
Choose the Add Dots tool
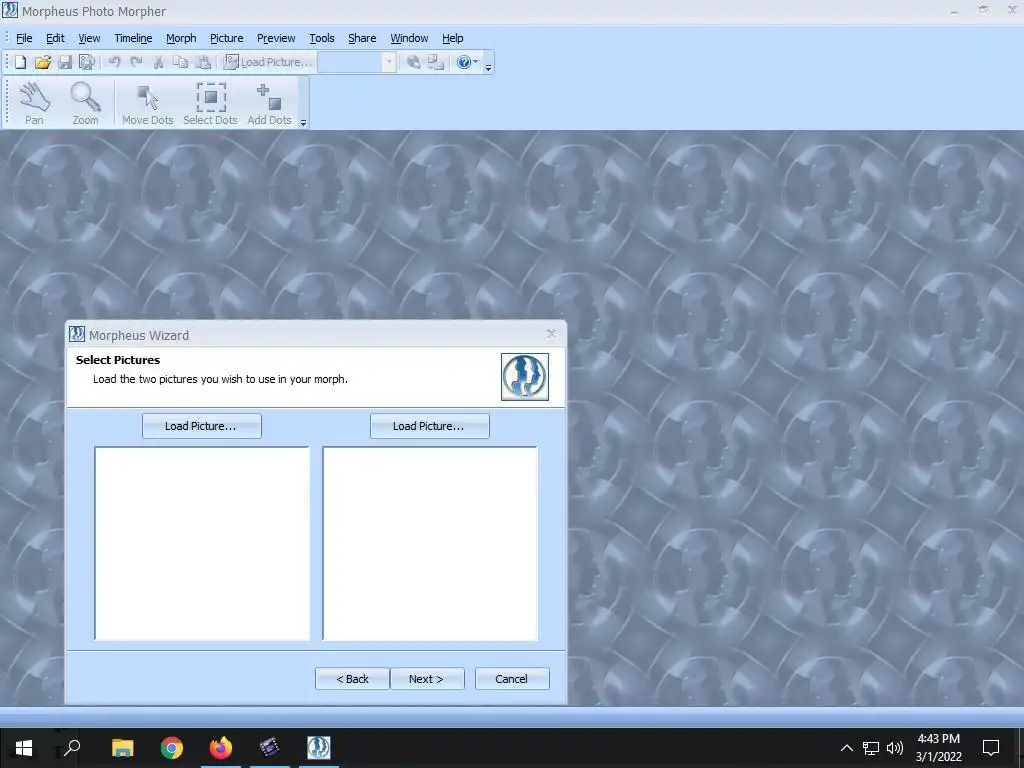[x=269, y=103]
